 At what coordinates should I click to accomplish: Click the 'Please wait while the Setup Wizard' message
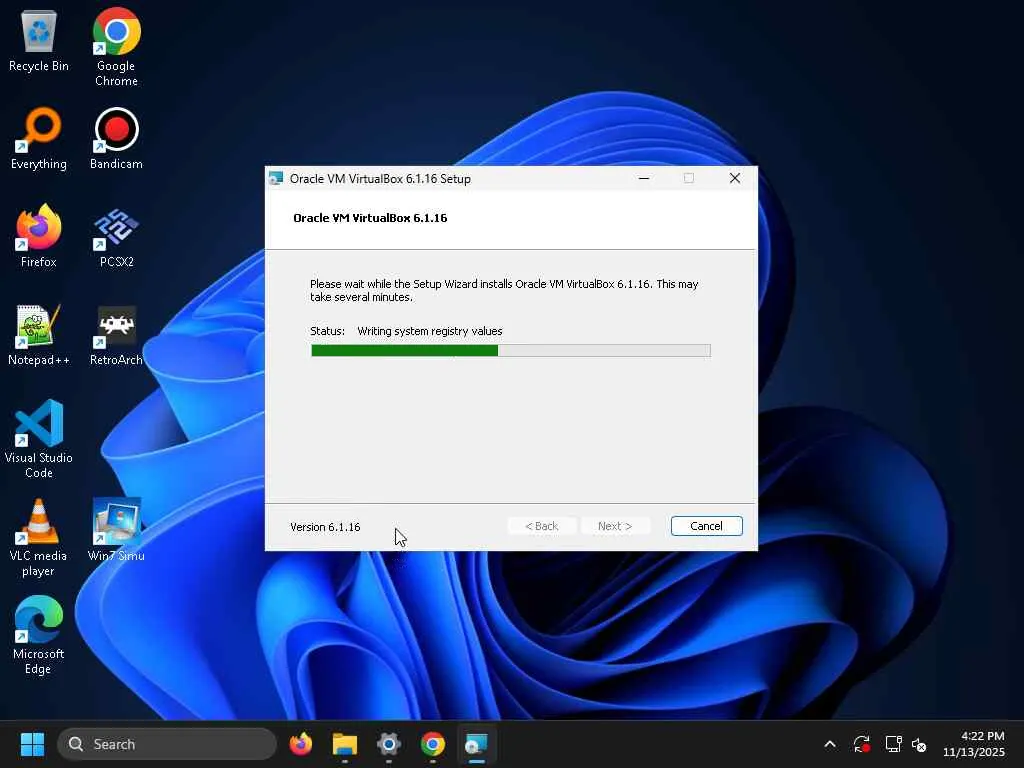pos(504,291)
